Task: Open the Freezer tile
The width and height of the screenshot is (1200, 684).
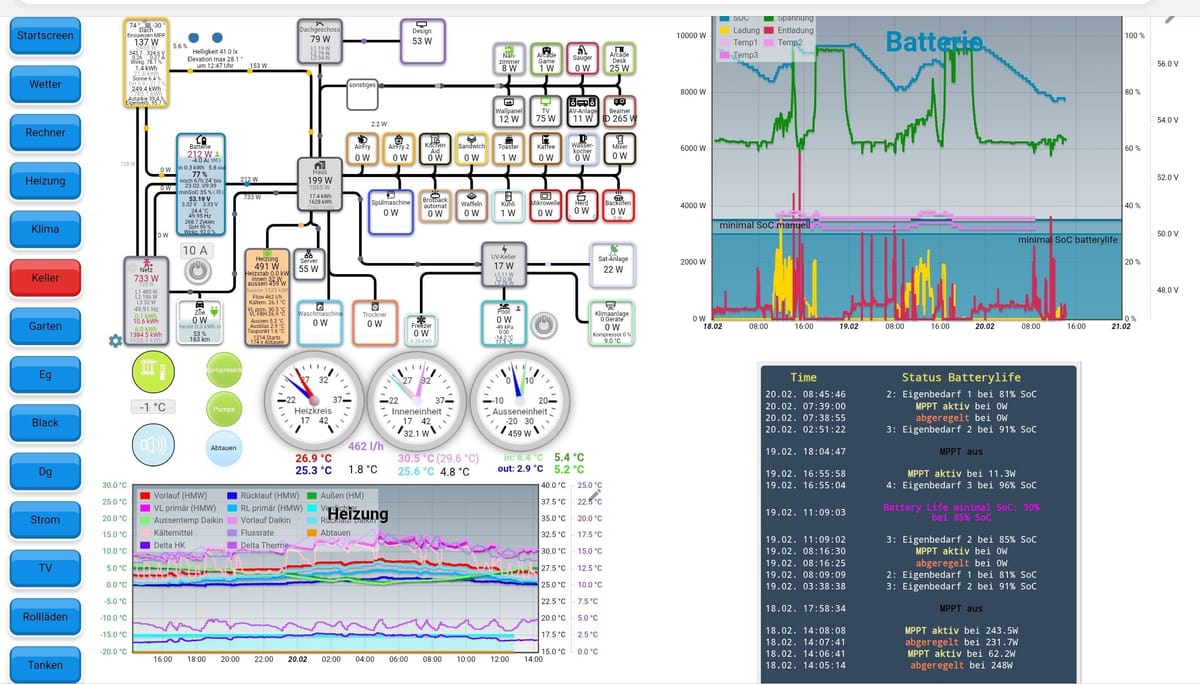Action: pyautogui.click(x=422, y=328)
